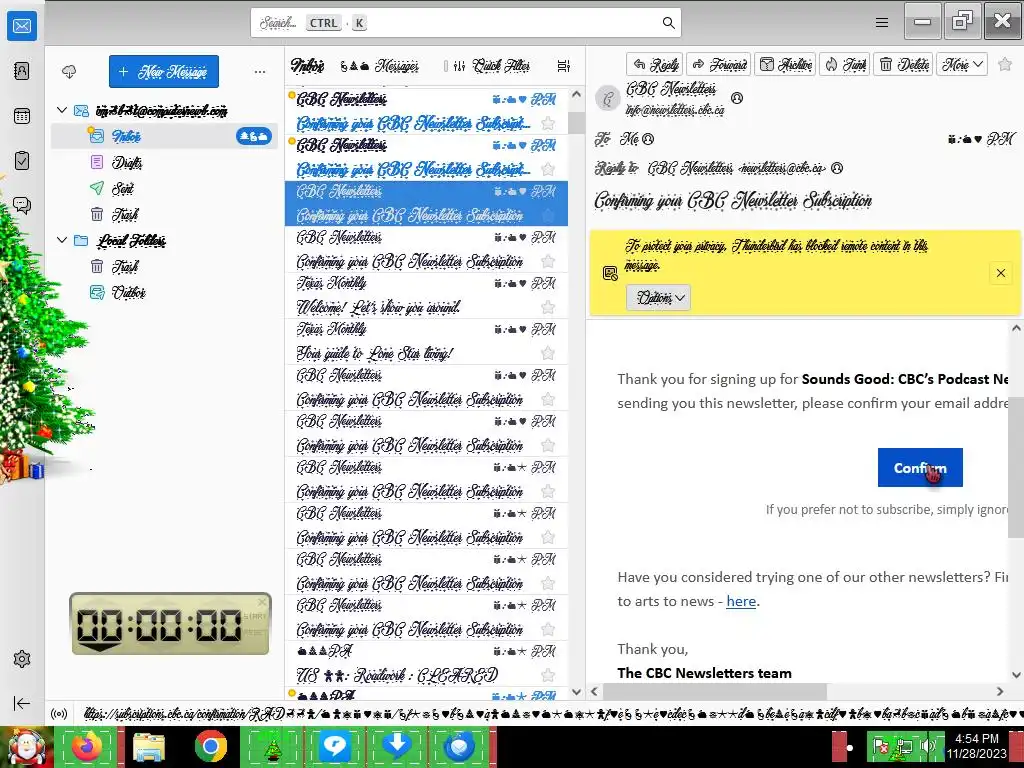
Task: Close the countdown timer widget
Action: pos(262,602)
